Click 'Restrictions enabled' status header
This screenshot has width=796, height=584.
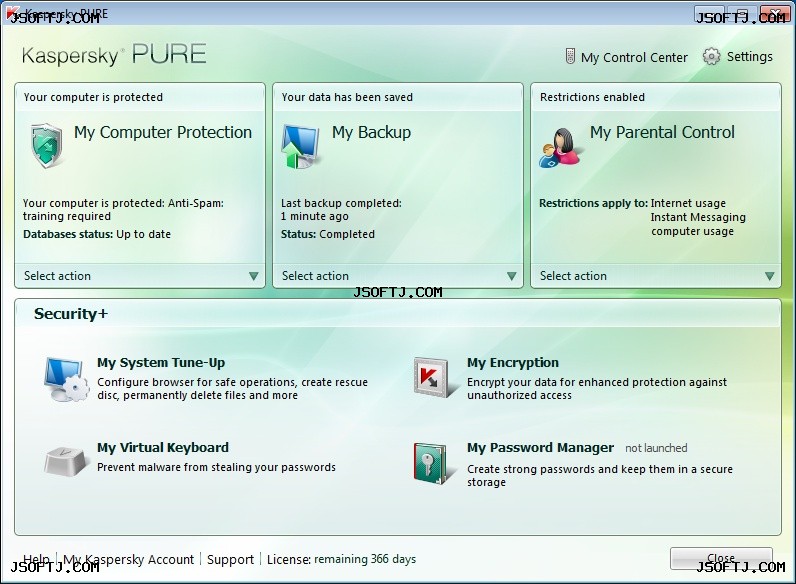592,97
